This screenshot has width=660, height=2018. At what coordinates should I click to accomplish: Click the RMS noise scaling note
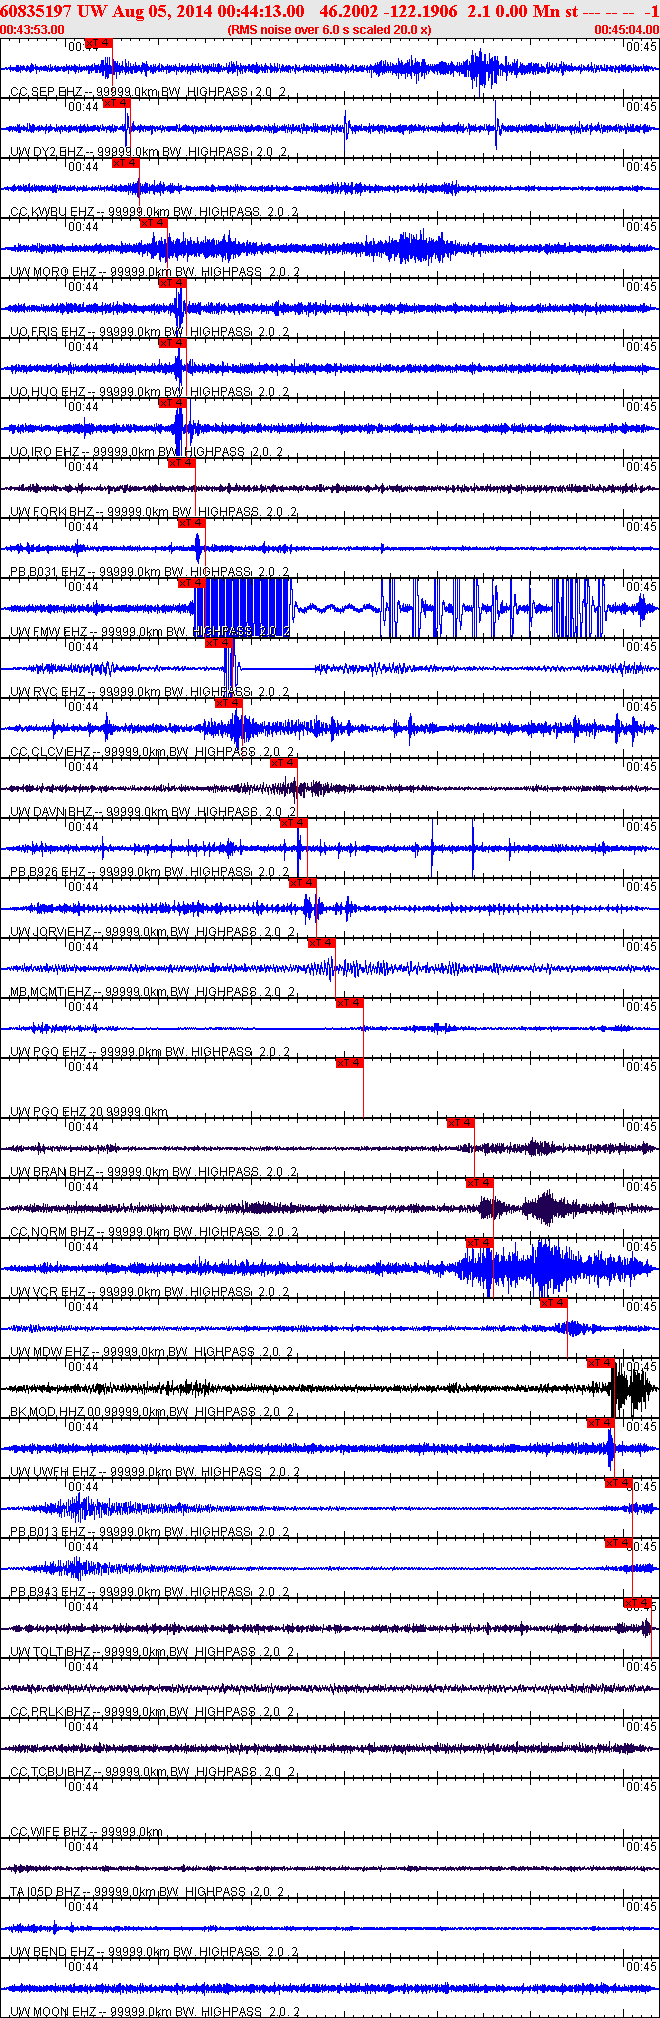tap(330, 30)
